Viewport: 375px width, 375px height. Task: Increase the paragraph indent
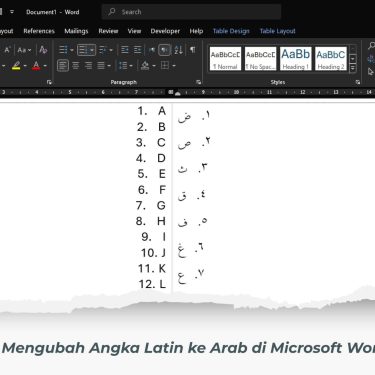pyautogui.click(x=138, y=50)
